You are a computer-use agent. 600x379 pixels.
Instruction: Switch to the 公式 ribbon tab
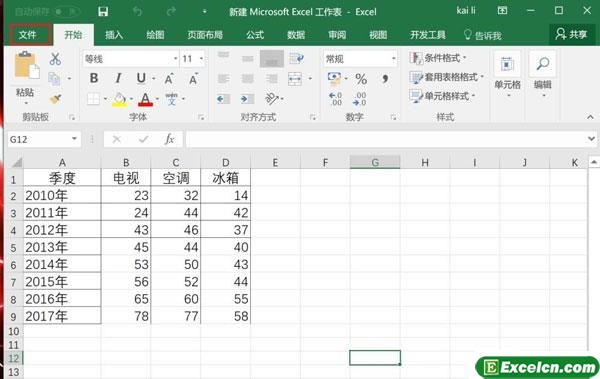255,35
